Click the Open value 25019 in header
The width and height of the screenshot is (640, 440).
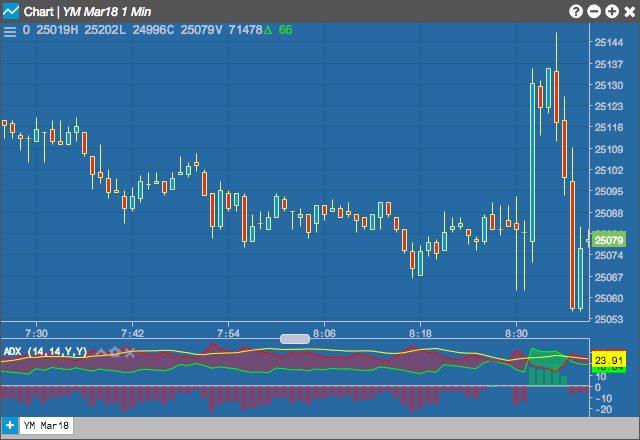[x=53, y=30]
